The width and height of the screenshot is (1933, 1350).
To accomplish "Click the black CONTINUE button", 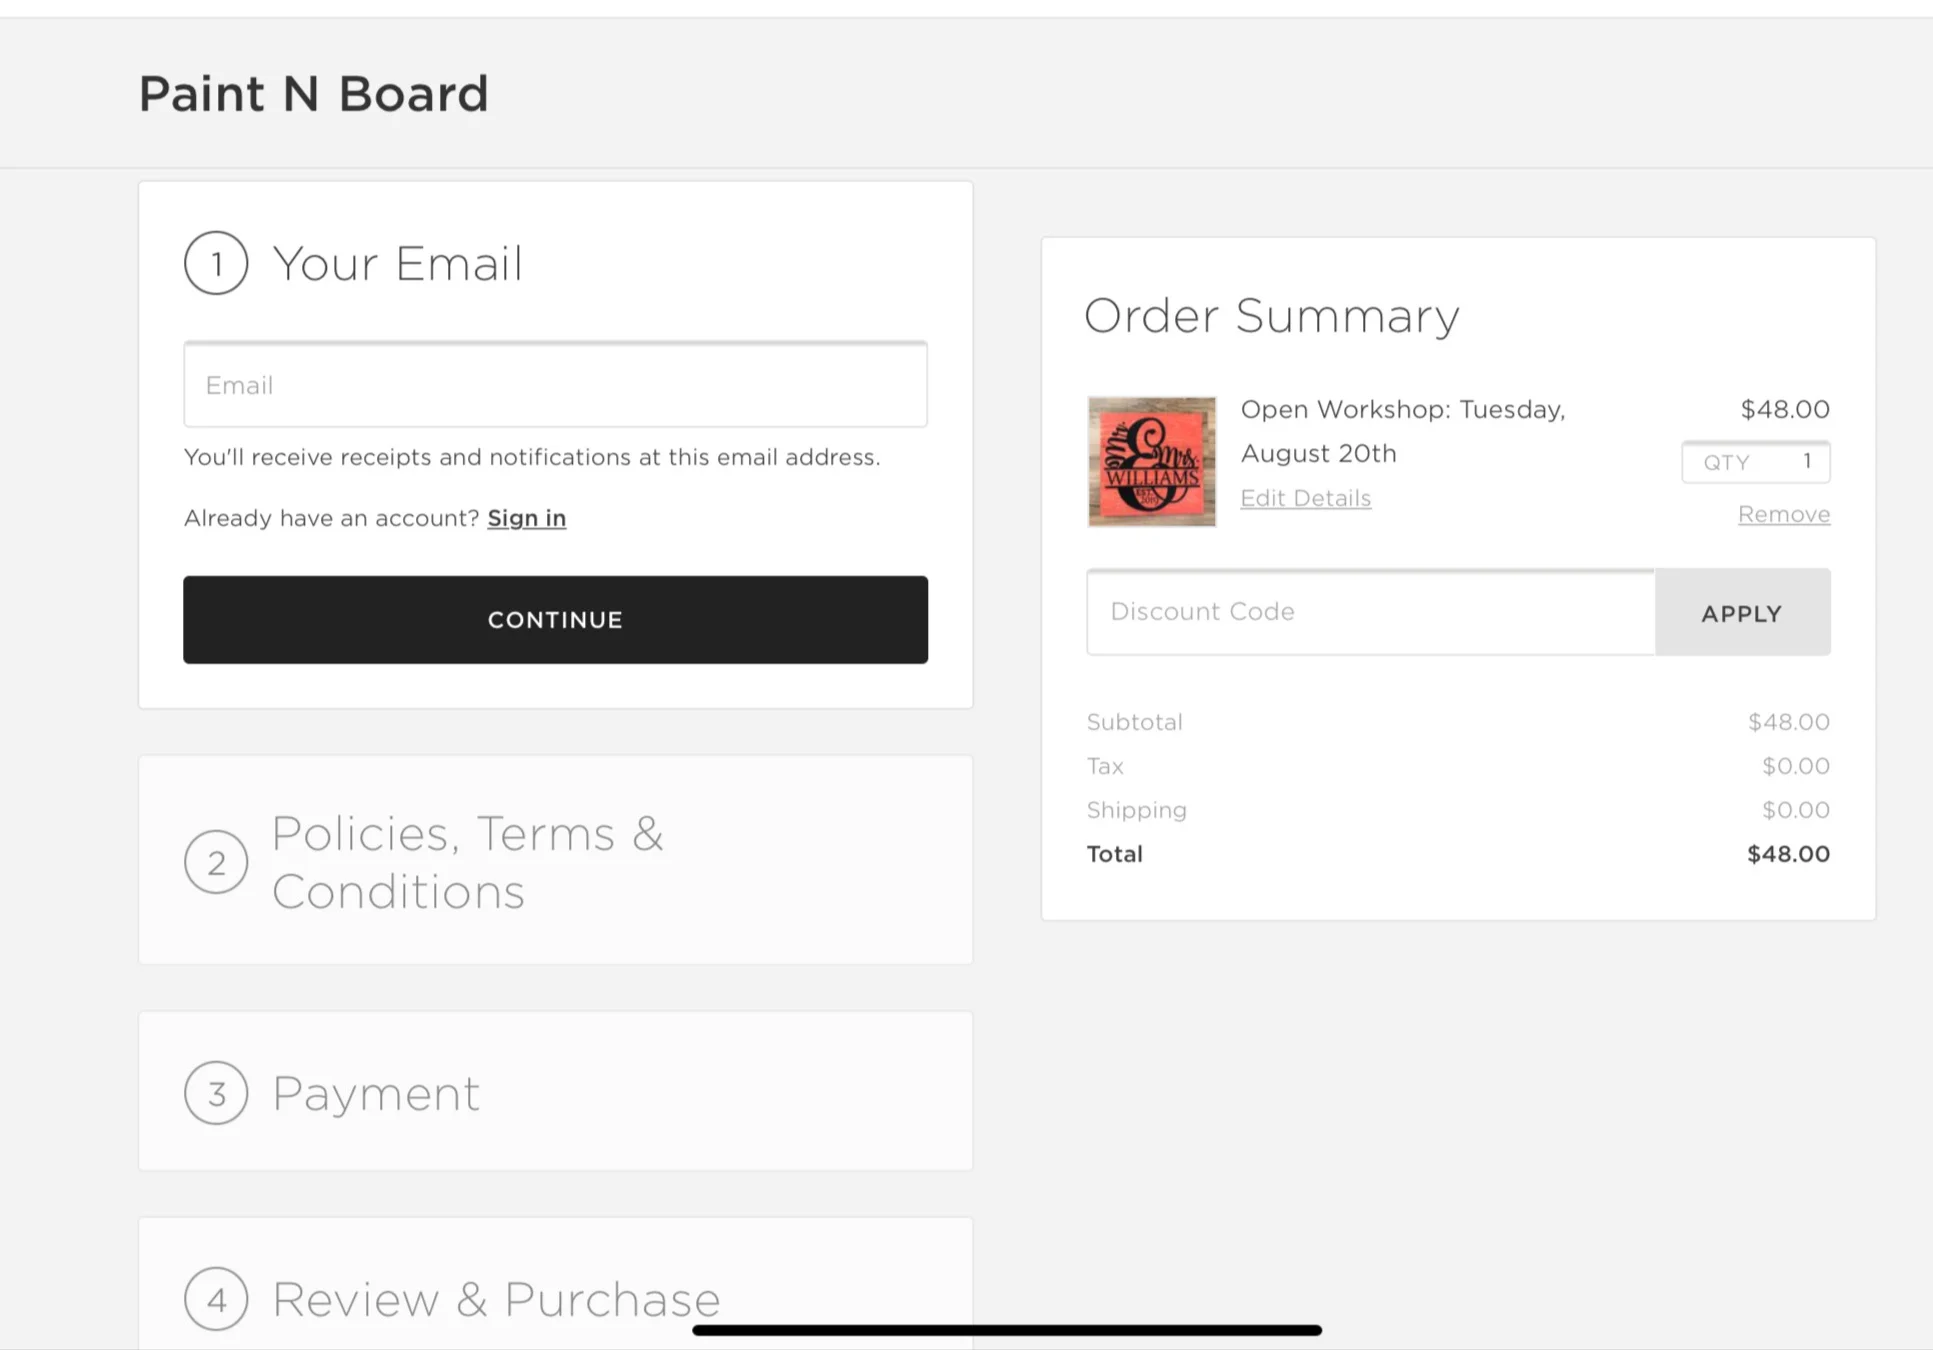I will point(555,619).
